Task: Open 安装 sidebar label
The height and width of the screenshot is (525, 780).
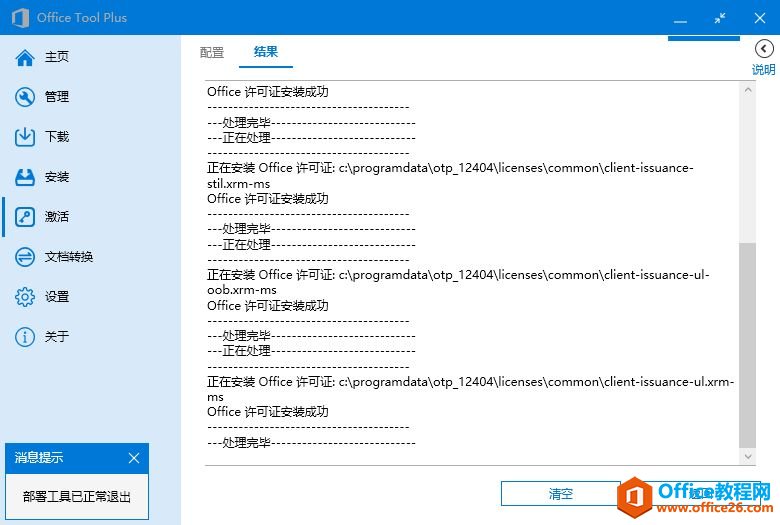Action: [57, 177]
